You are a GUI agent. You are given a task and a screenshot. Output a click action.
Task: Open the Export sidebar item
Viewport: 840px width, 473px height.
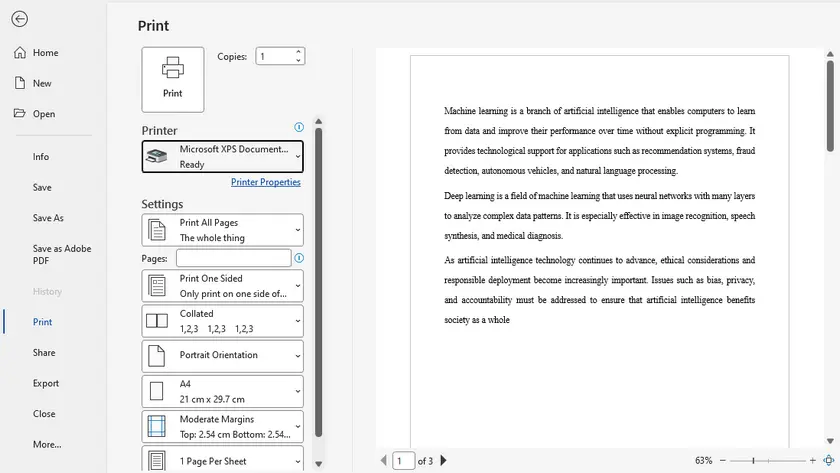tap(46, 383)
